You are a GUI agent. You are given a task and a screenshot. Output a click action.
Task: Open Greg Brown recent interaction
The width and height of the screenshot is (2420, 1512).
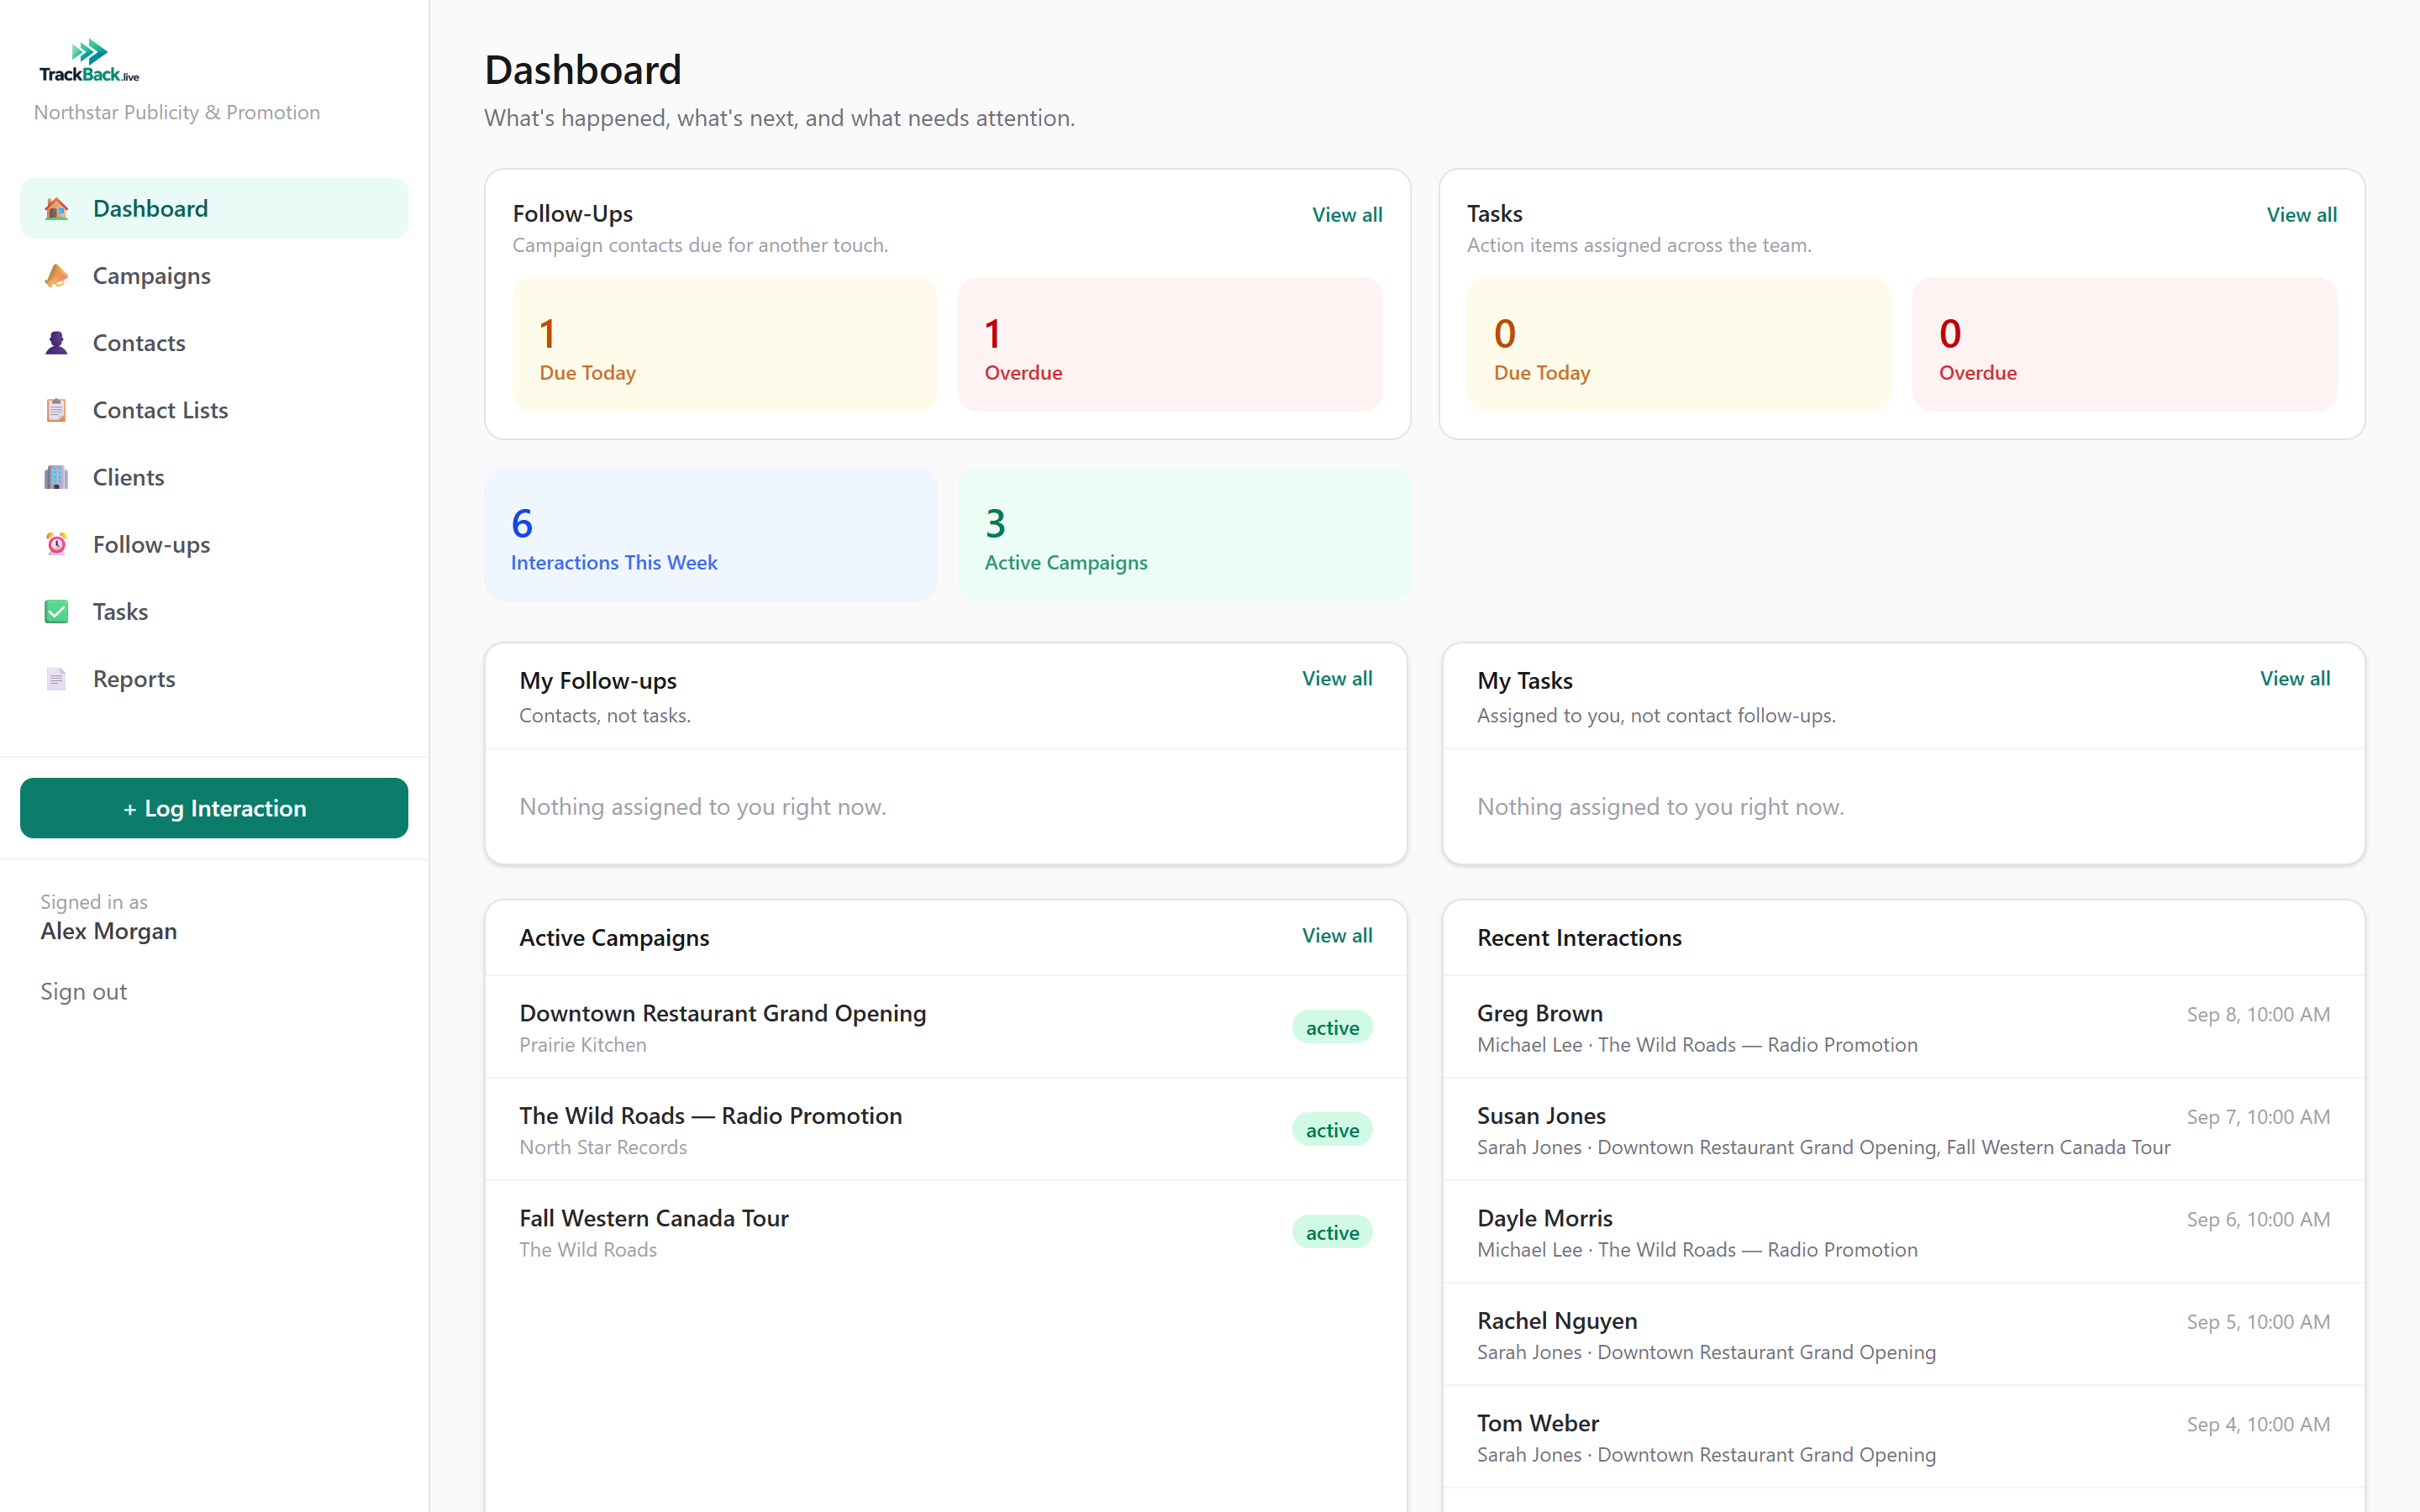[x=1904, y=1027]
